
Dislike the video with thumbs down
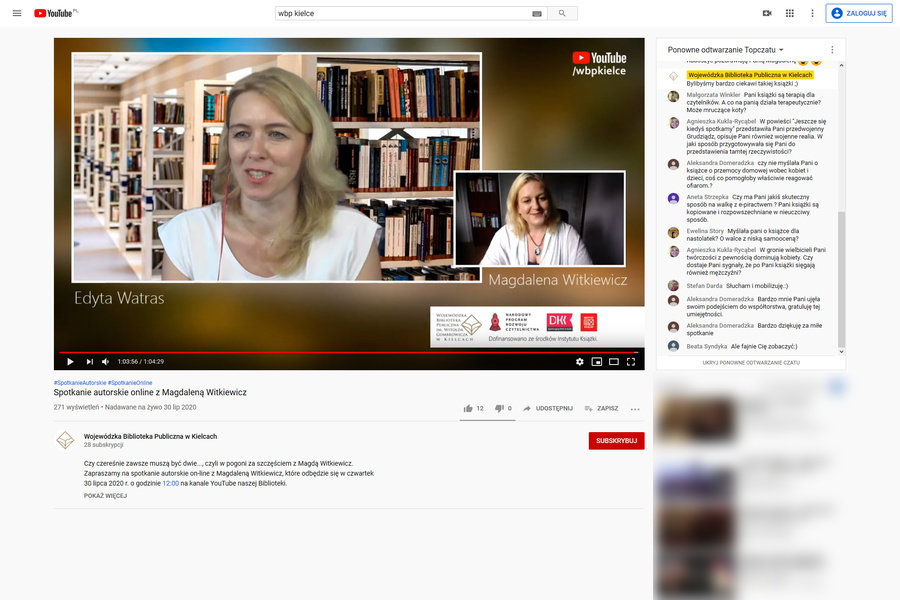coord(499,408)
